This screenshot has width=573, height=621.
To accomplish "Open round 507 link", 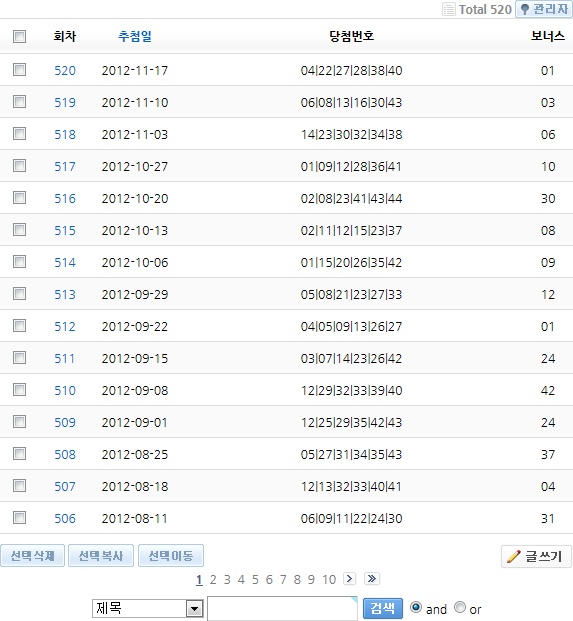I will point(65,487).
